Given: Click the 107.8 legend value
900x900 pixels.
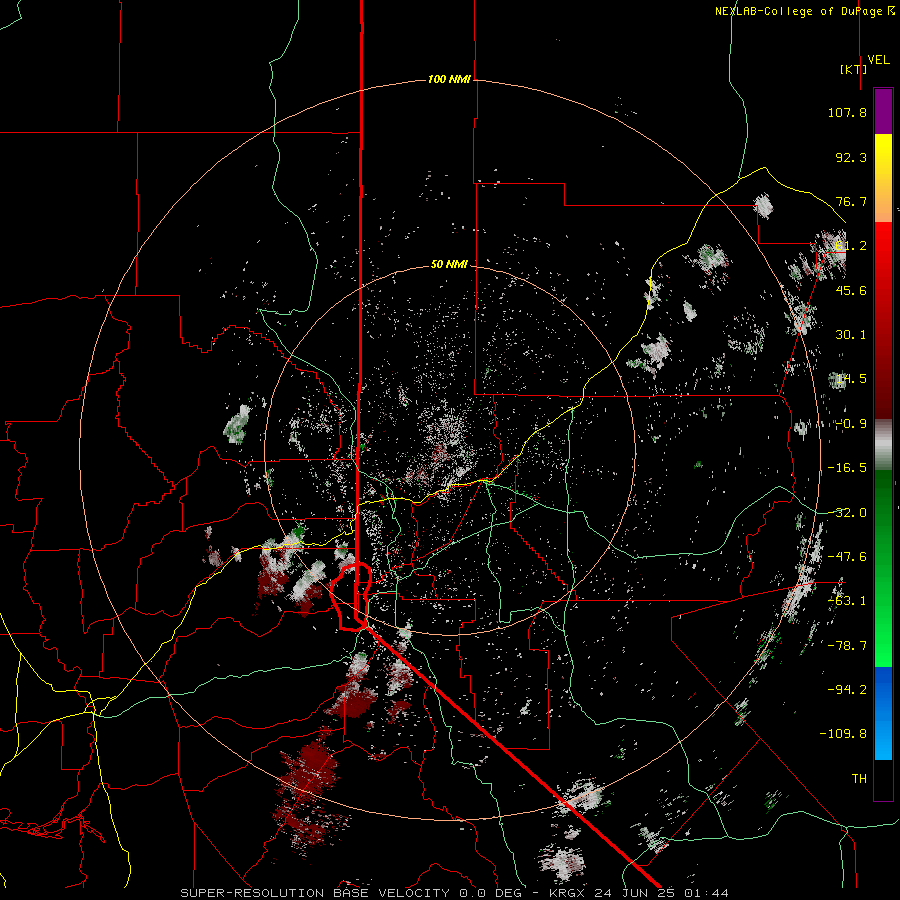Looking at the screenshot, I should (847, 112).
